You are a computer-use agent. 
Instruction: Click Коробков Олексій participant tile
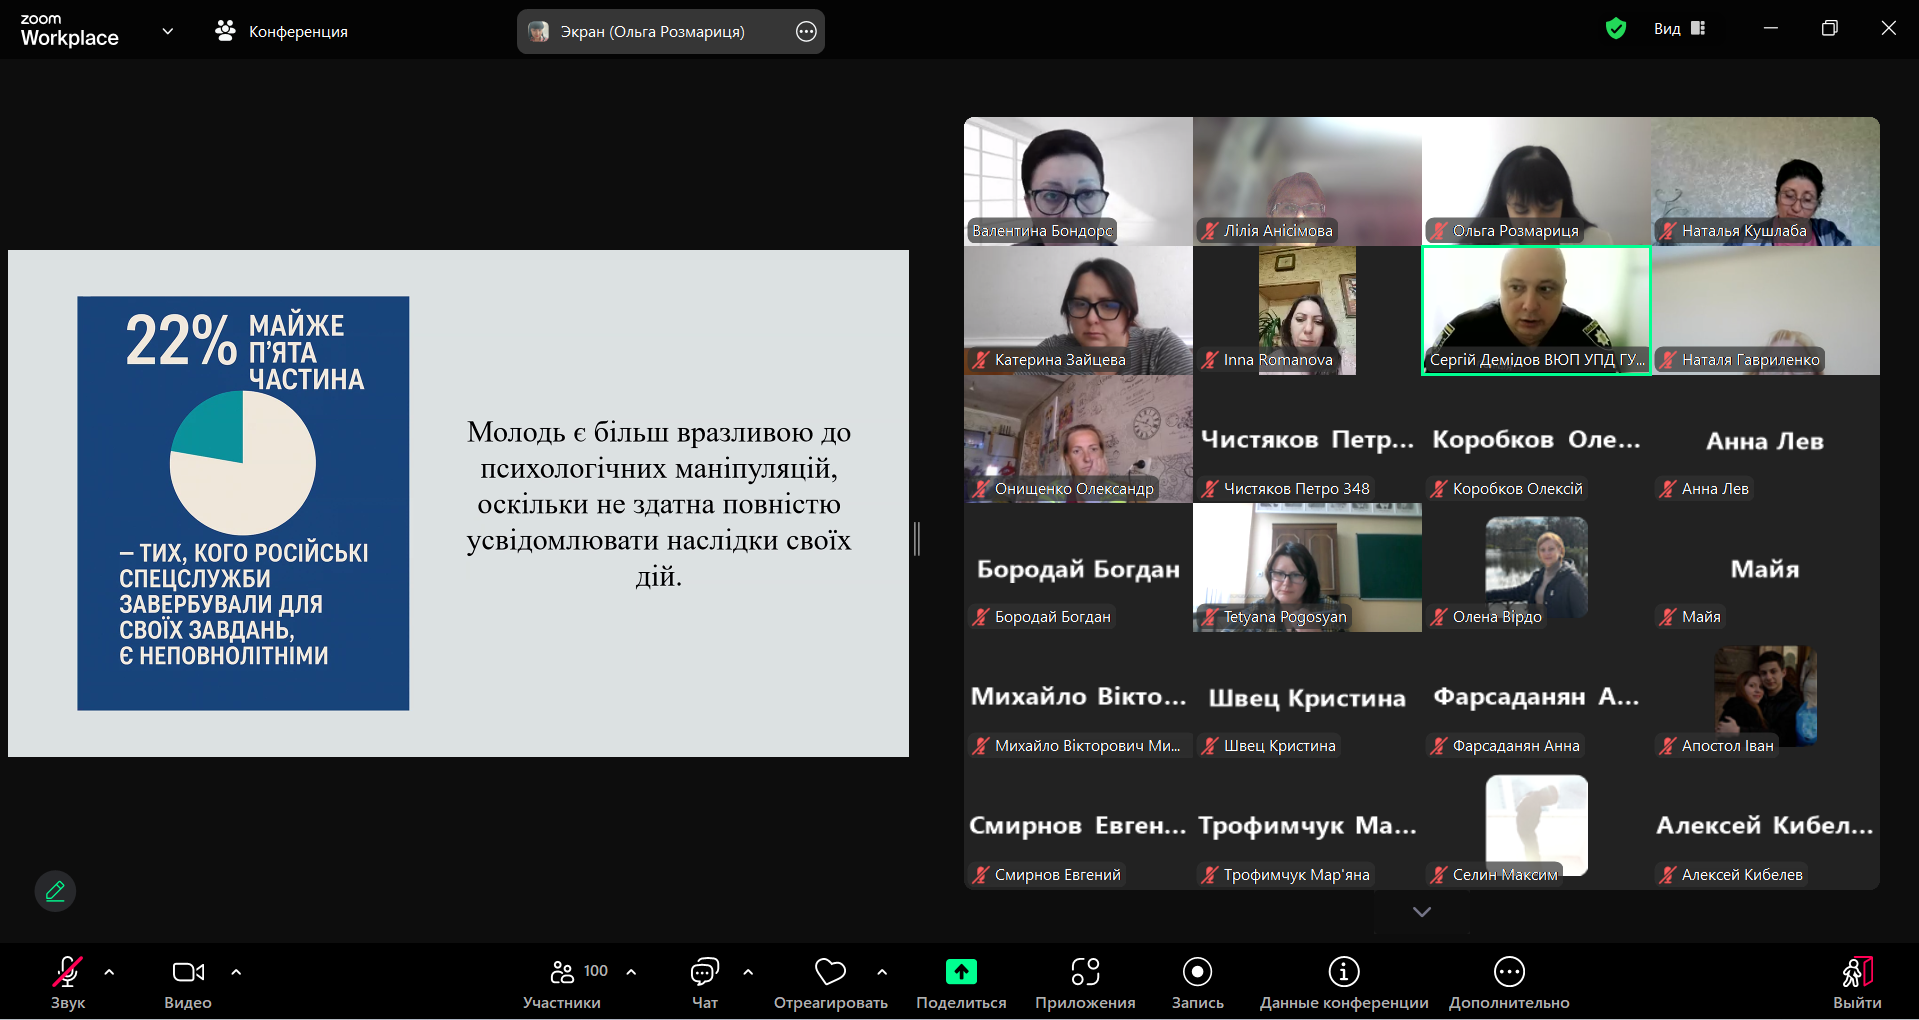(x=1536, y=439)
